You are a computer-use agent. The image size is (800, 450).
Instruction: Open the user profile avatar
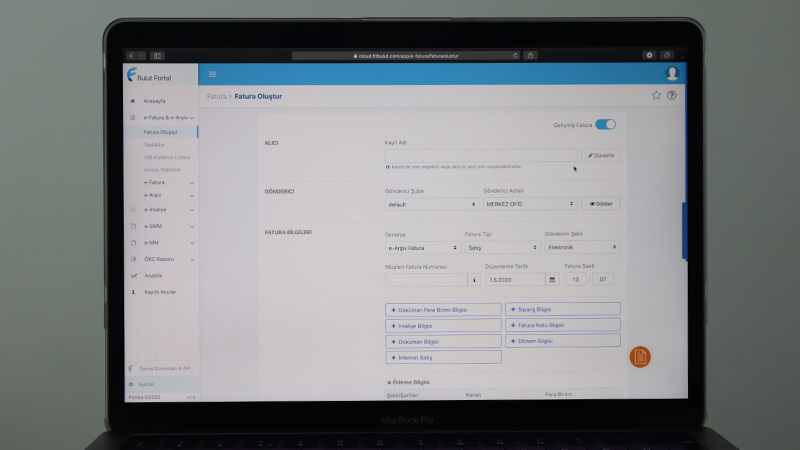672,74
